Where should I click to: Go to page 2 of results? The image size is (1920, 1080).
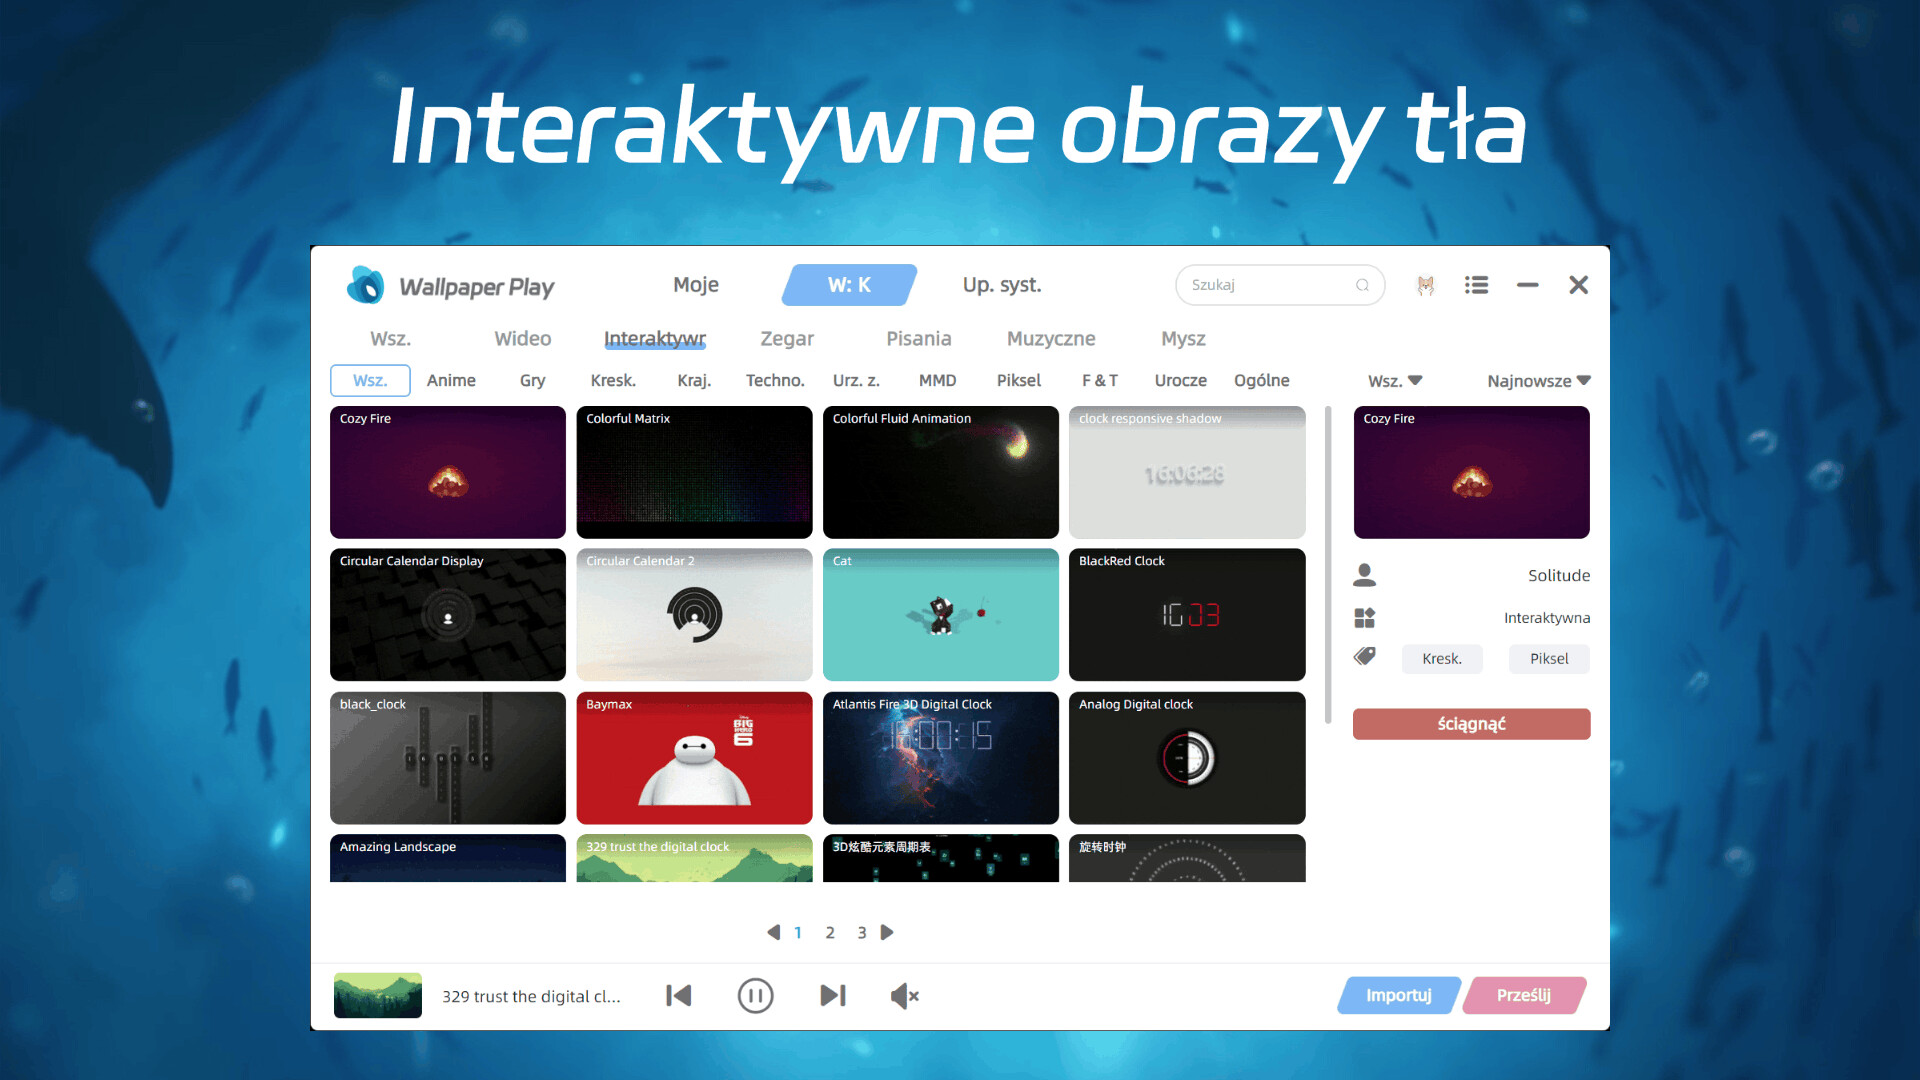(x=830, y=932)
